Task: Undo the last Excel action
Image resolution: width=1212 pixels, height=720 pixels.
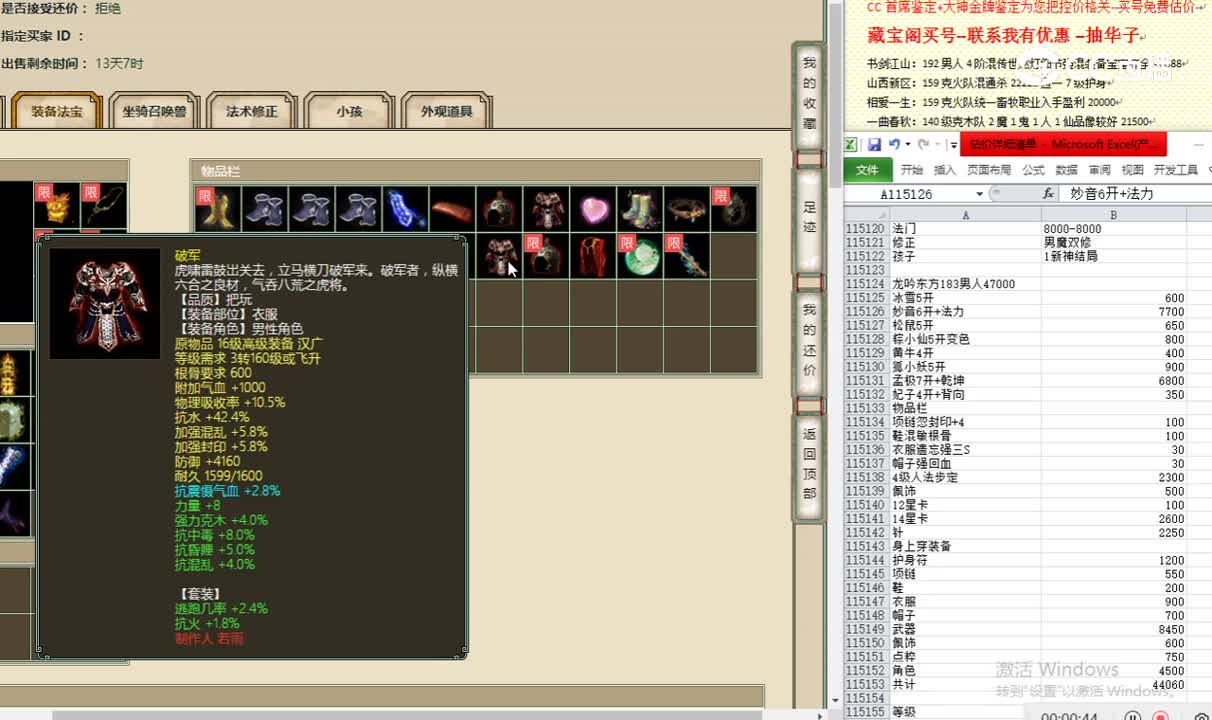Action: point(894,145)
